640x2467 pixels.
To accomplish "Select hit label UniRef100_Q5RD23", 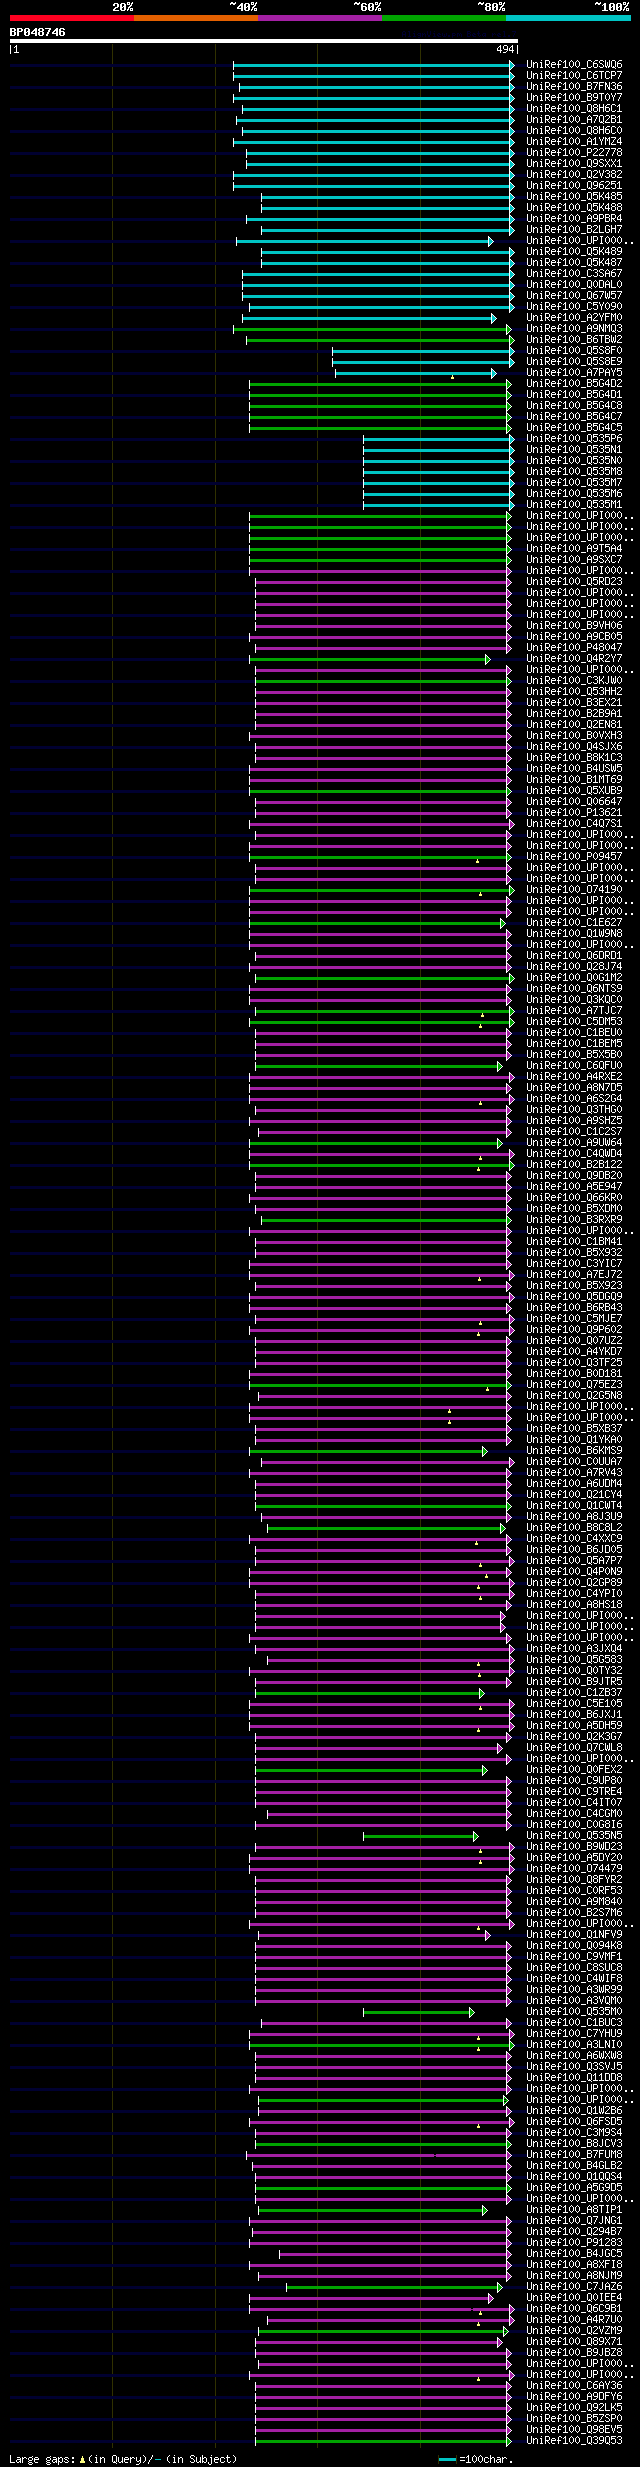I will 574,582.
